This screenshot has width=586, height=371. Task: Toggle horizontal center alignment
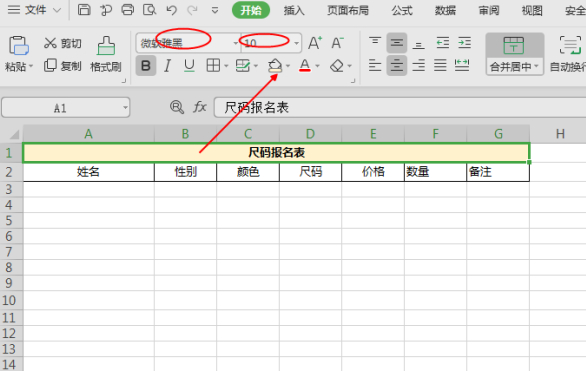(397, 66)
